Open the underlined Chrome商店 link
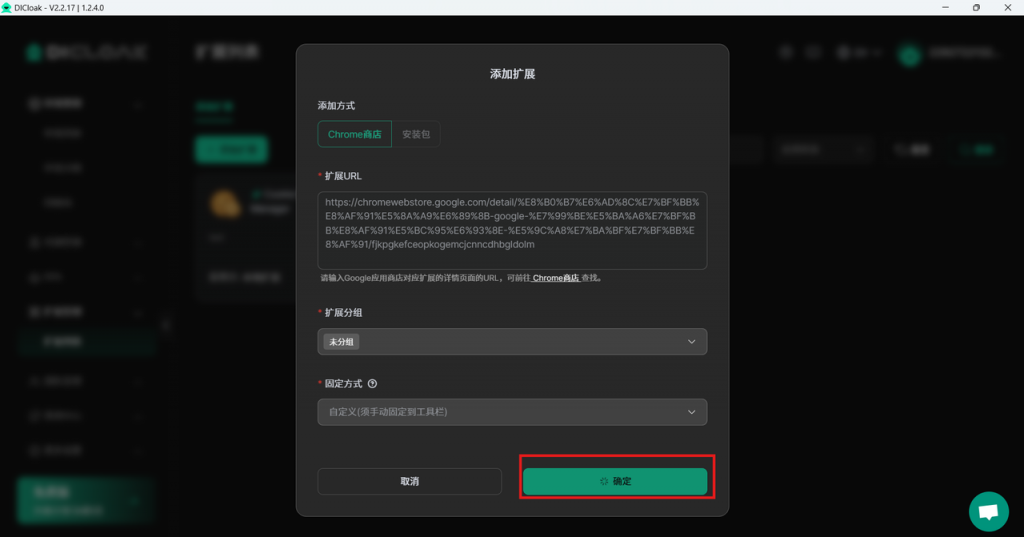 click(556, 278)
